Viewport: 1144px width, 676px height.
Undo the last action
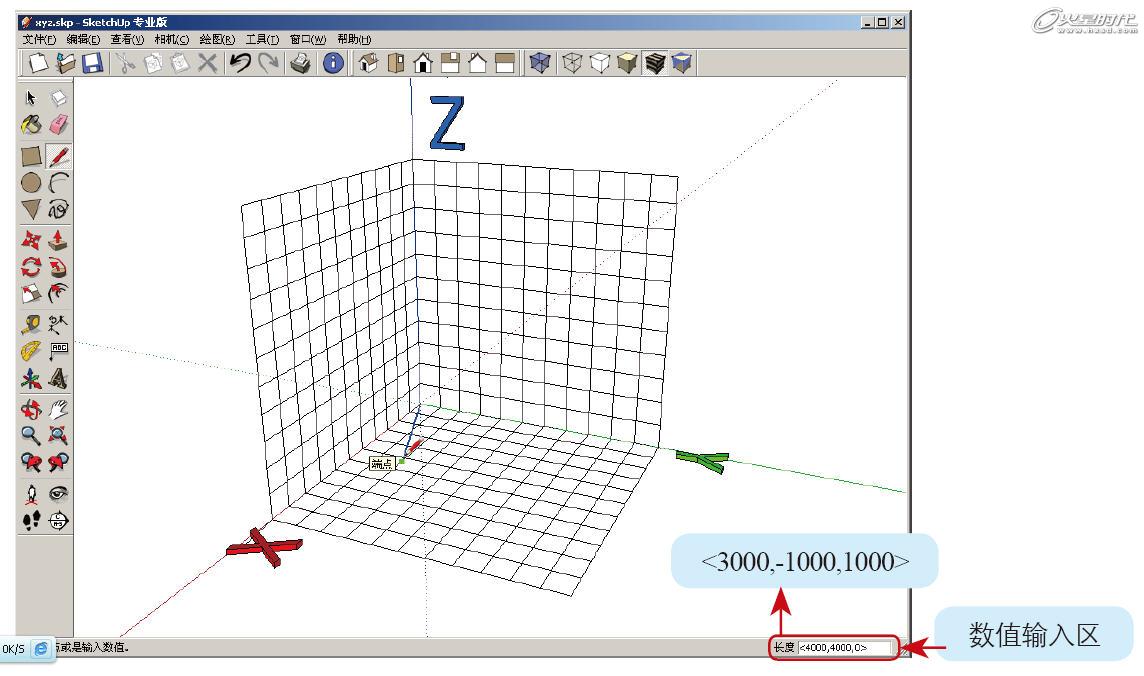point(239,63)
